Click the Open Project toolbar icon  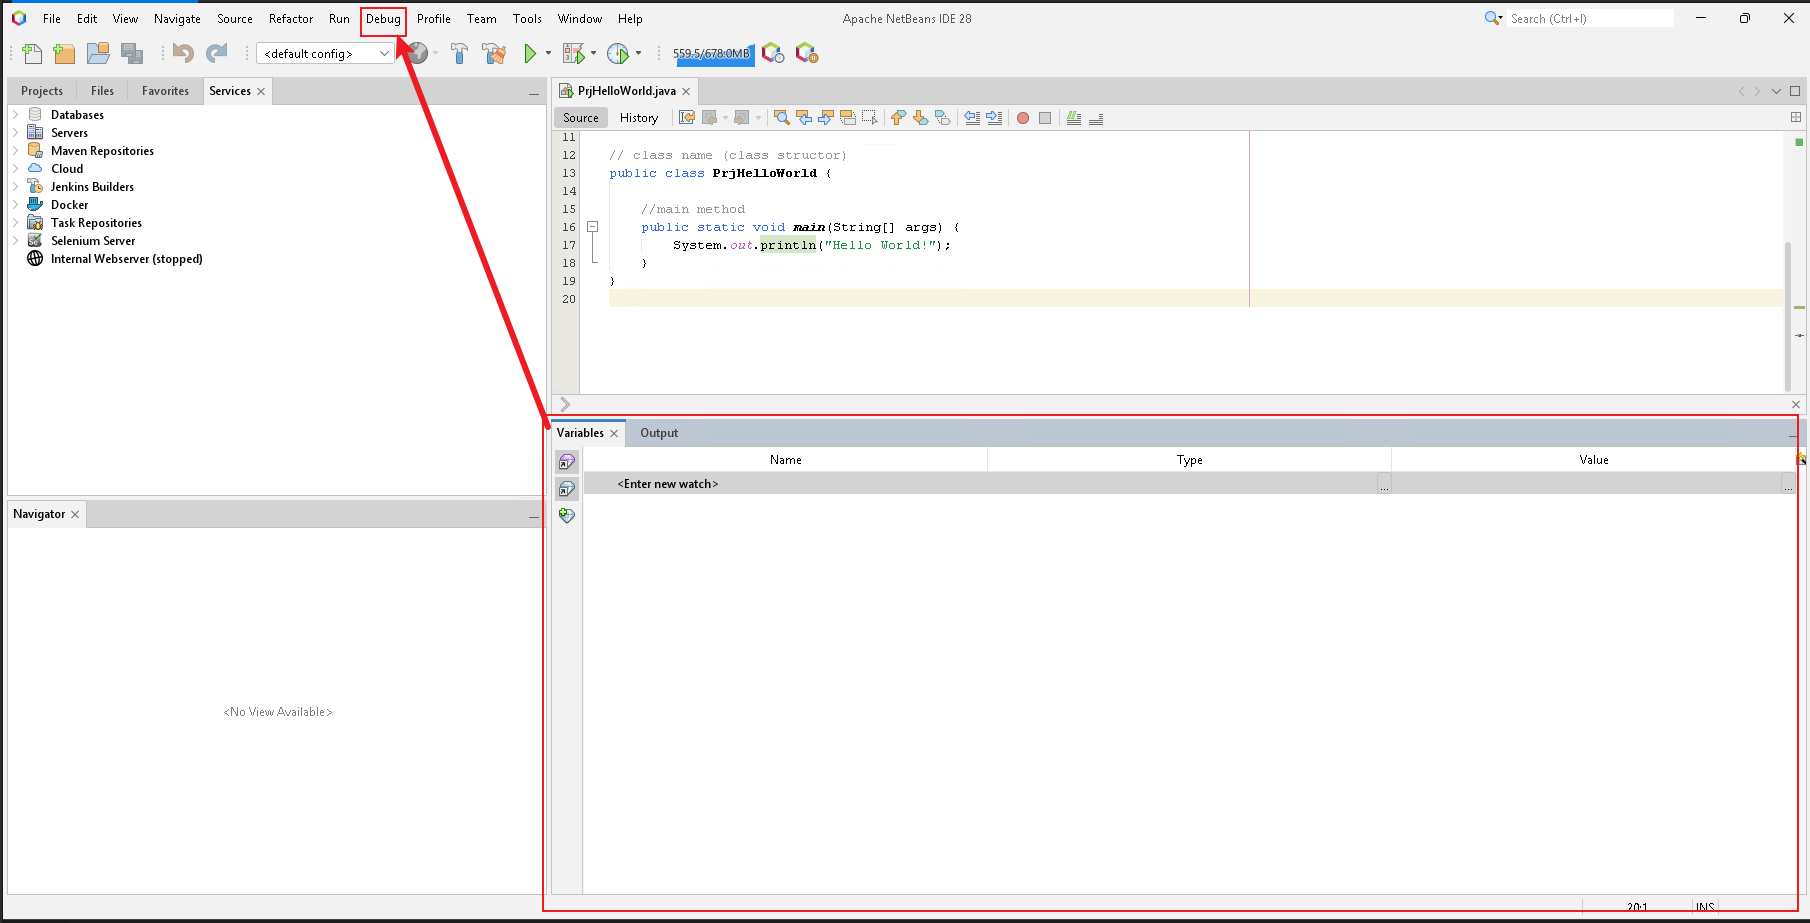pyautogui.click(x=98, y=54)
